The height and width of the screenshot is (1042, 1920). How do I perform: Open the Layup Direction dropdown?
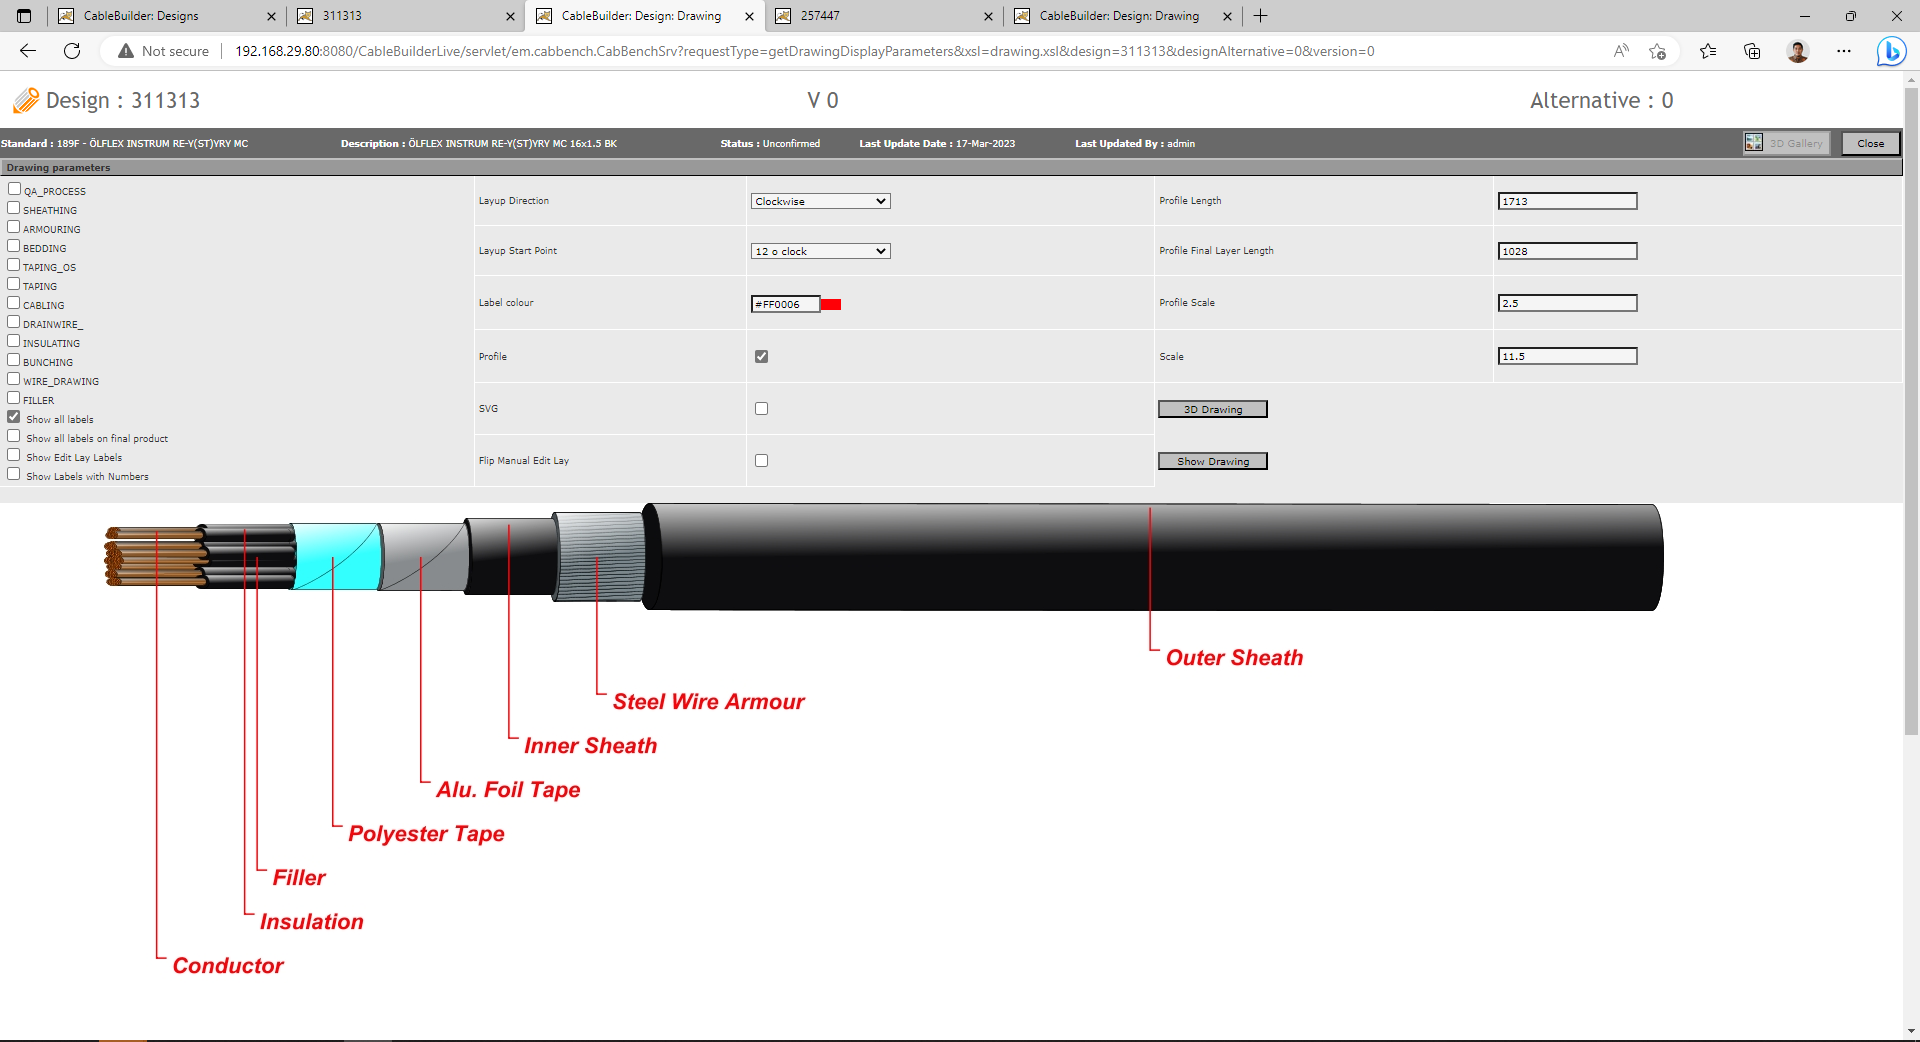tap(820, 201)
